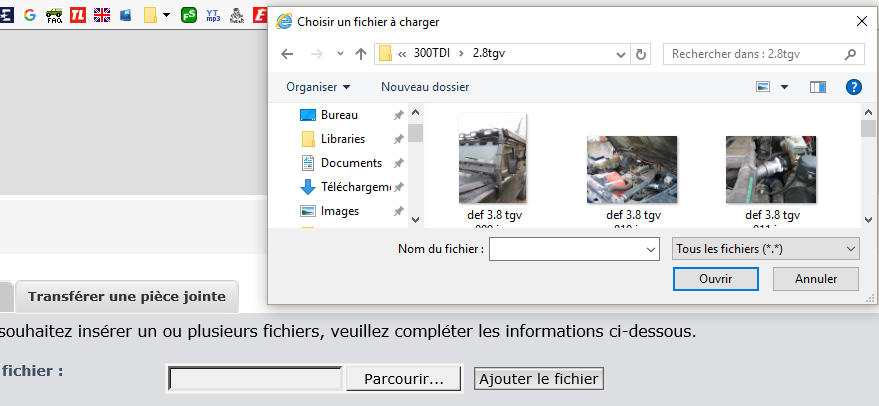Click the UK flag bookmark
Screen dimensions: 879x406
click(x=102, y=15)
